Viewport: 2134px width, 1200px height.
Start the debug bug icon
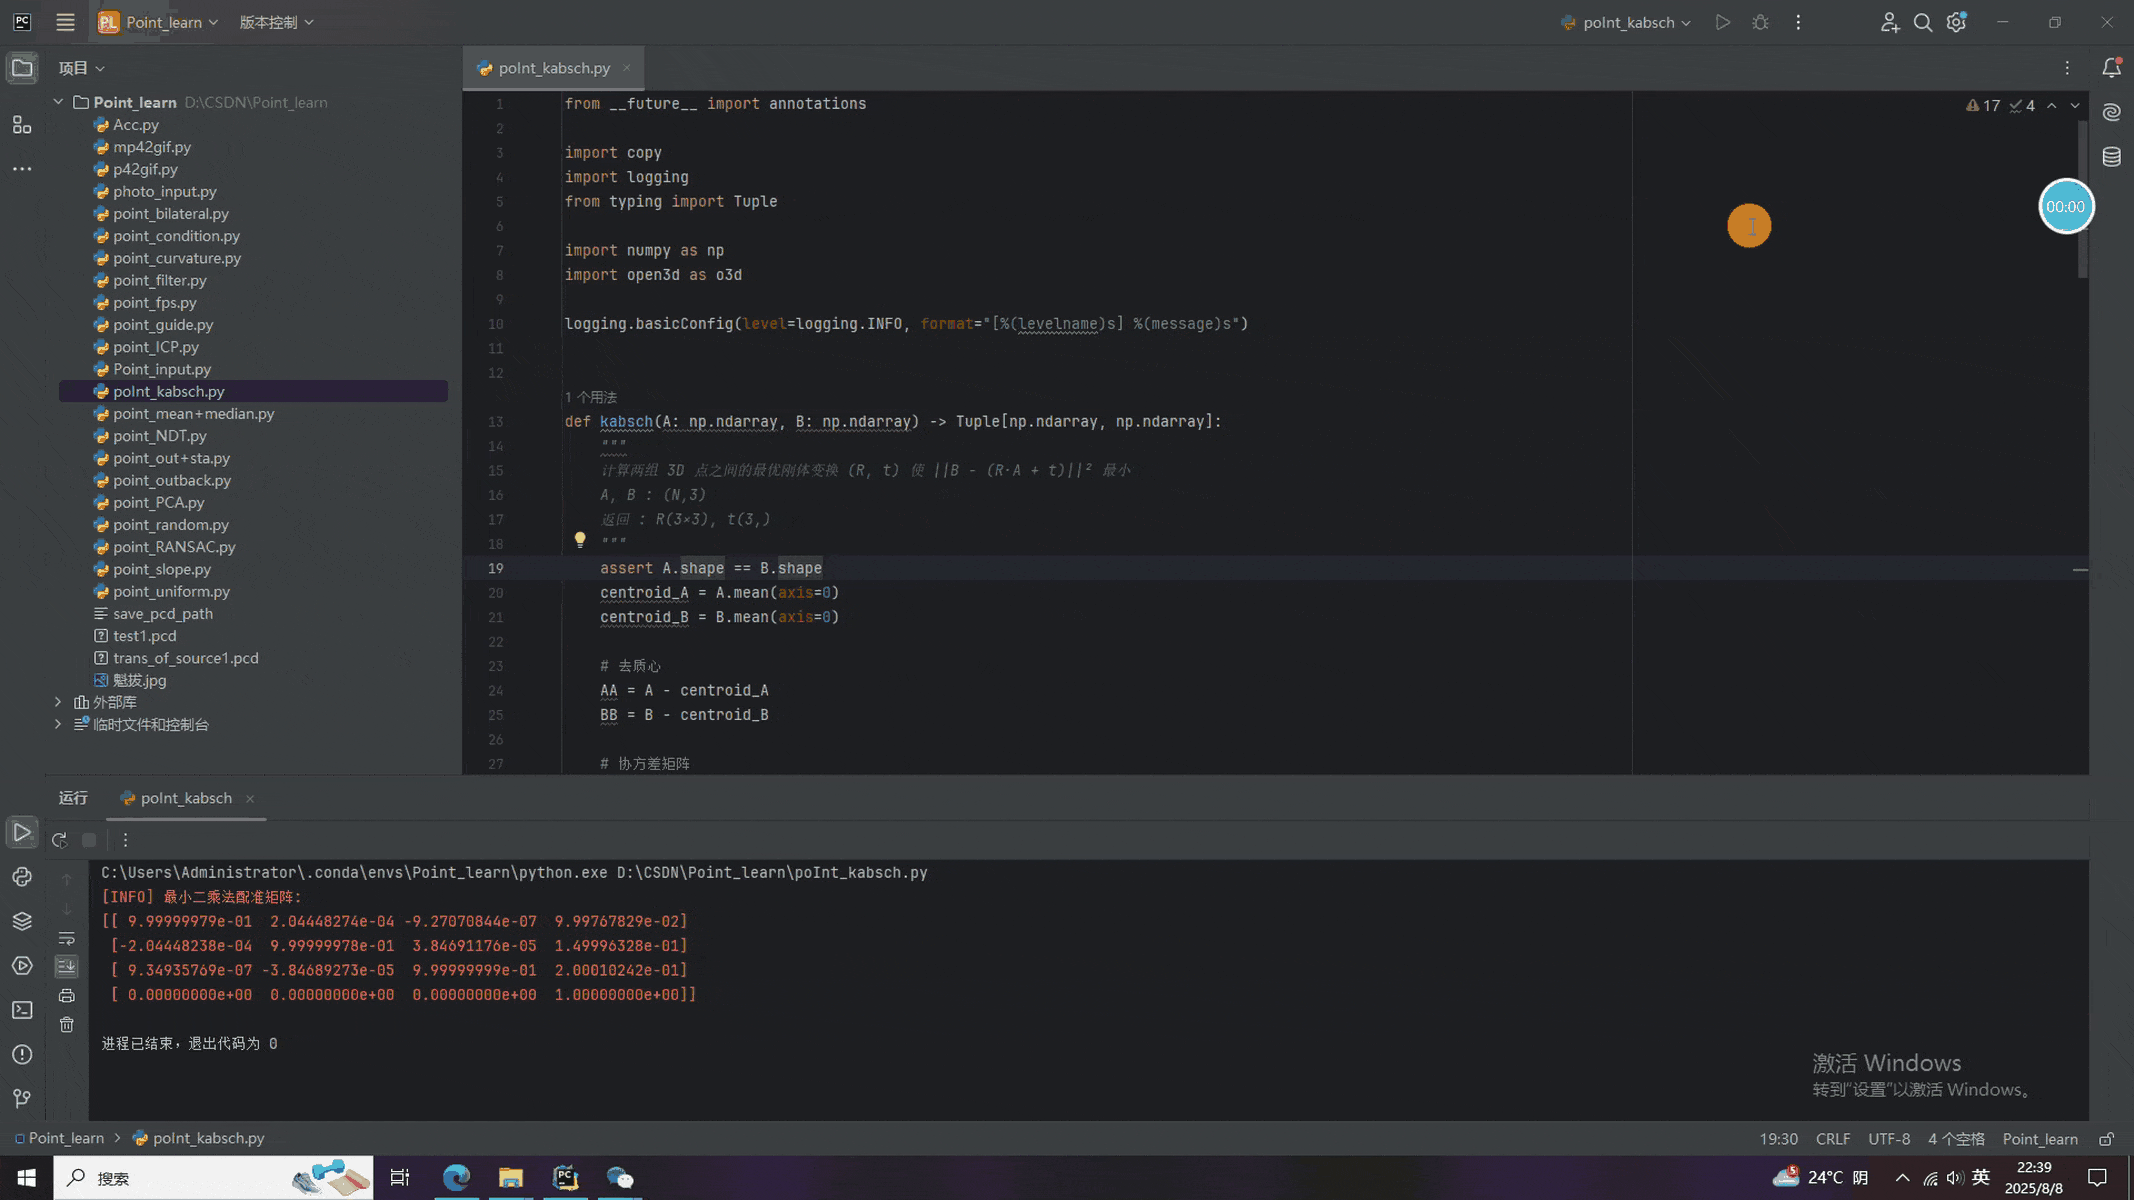click(1761, 22)
